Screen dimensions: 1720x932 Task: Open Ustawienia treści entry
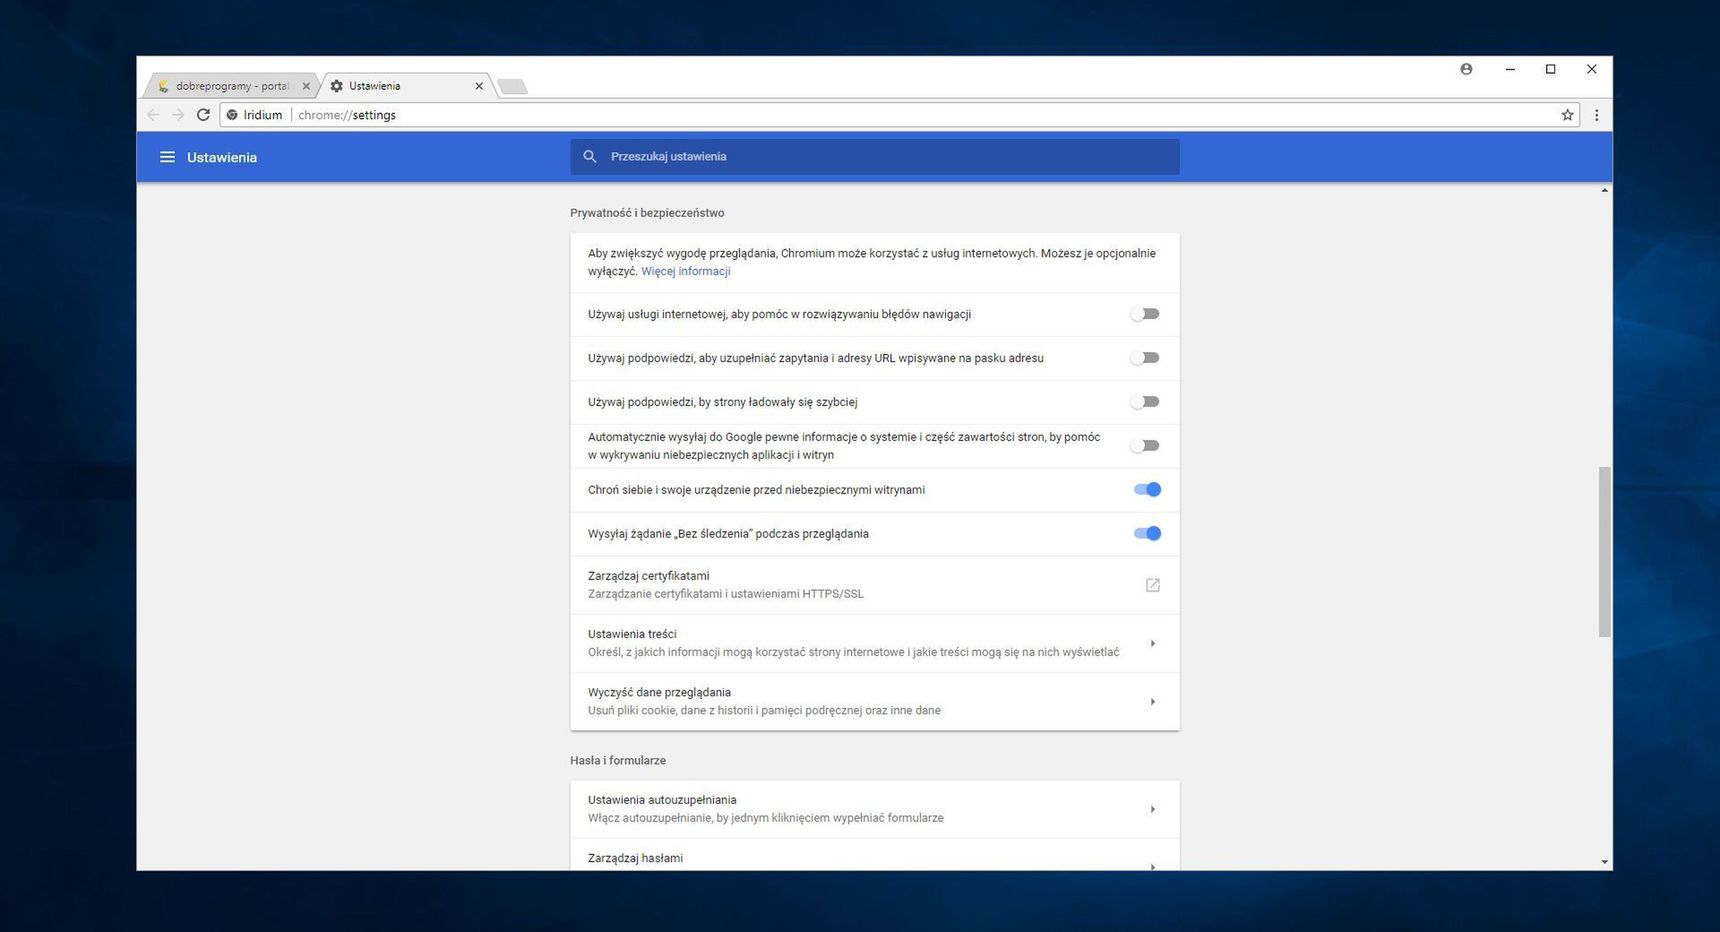tap(875, 643)
